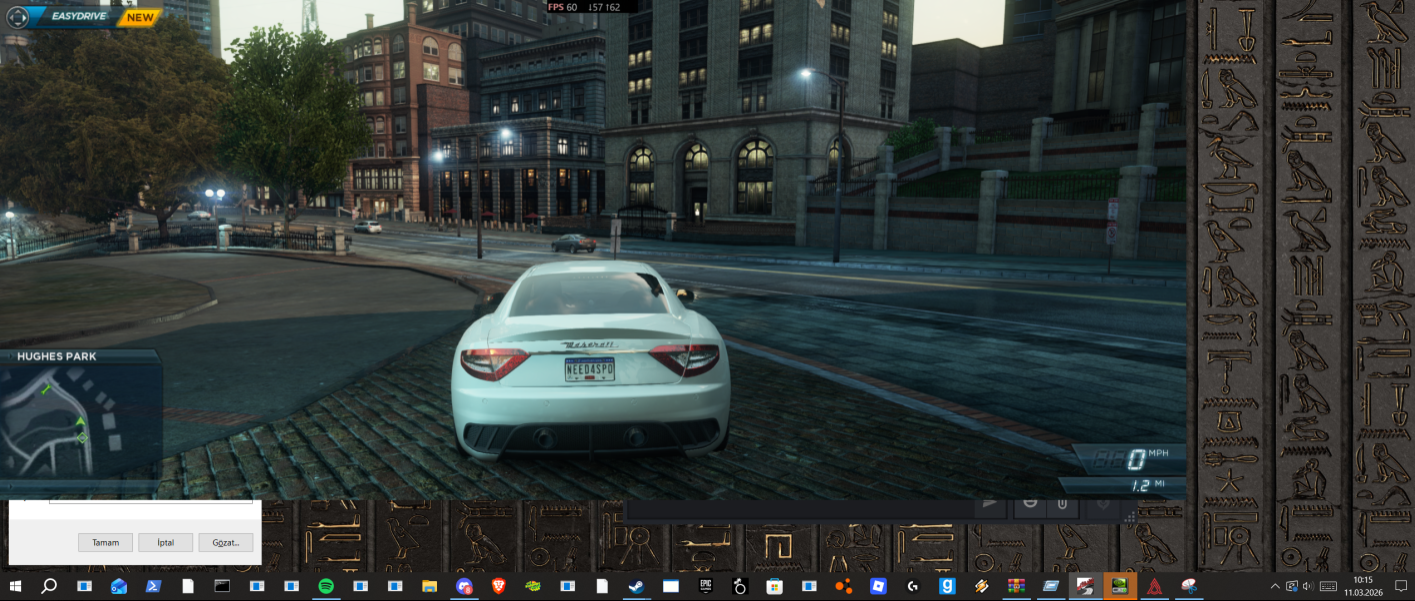Open the File Explorer taskbar icon
Viewport: 1415px width, 601px height.
[x=429, y=586]
